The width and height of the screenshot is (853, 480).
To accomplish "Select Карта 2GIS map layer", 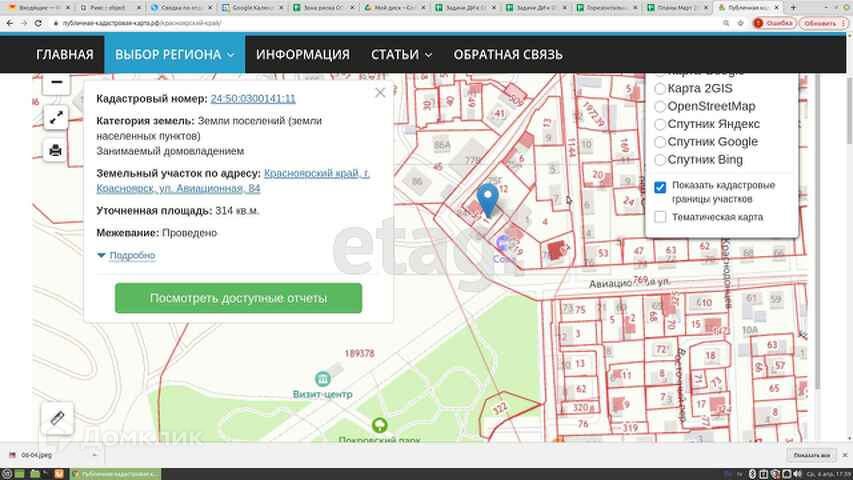I will [660, 88].
